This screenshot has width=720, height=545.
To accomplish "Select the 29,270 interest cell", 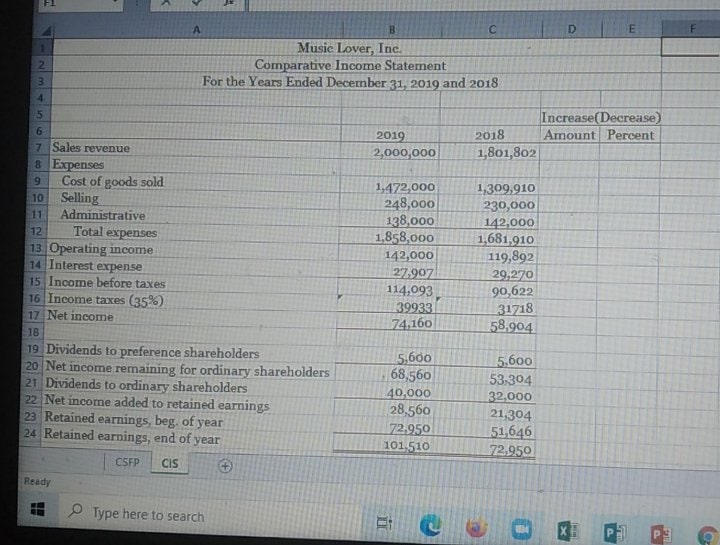I will coord(512,274).
